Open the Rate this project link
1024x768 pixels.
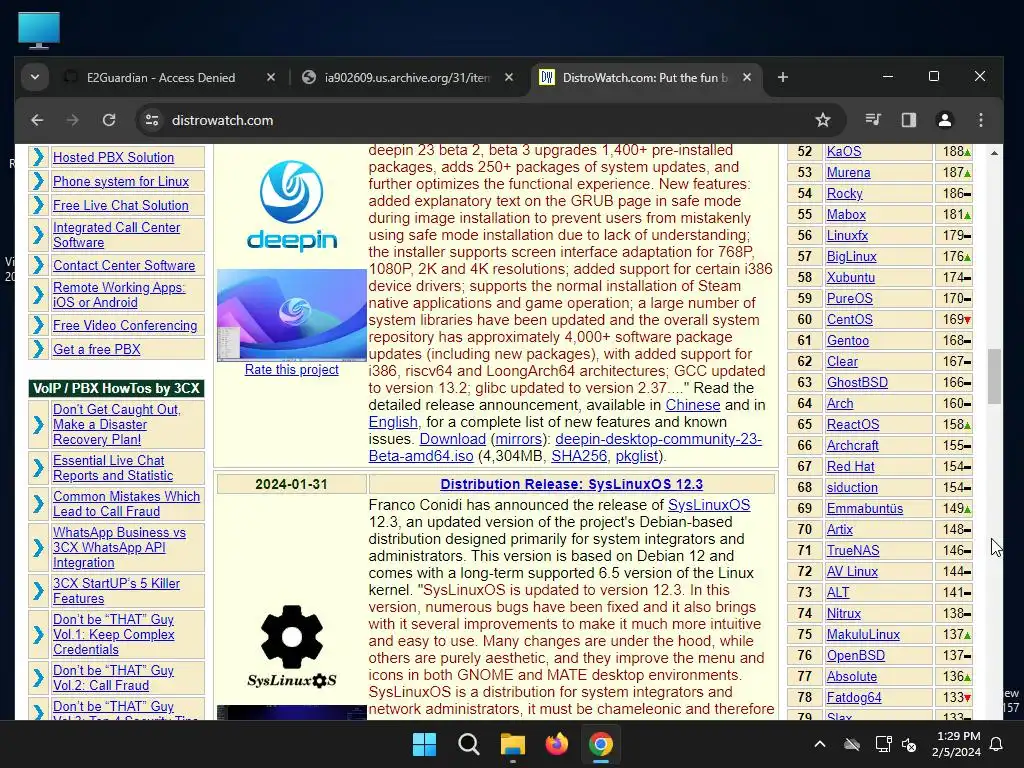292,370
